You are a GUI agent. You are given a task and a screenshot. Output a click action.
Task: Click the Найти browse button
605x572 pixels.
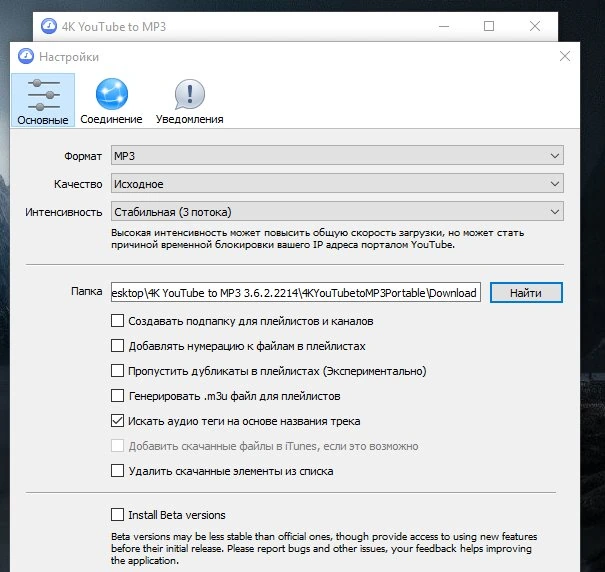(x=526, y=293)
